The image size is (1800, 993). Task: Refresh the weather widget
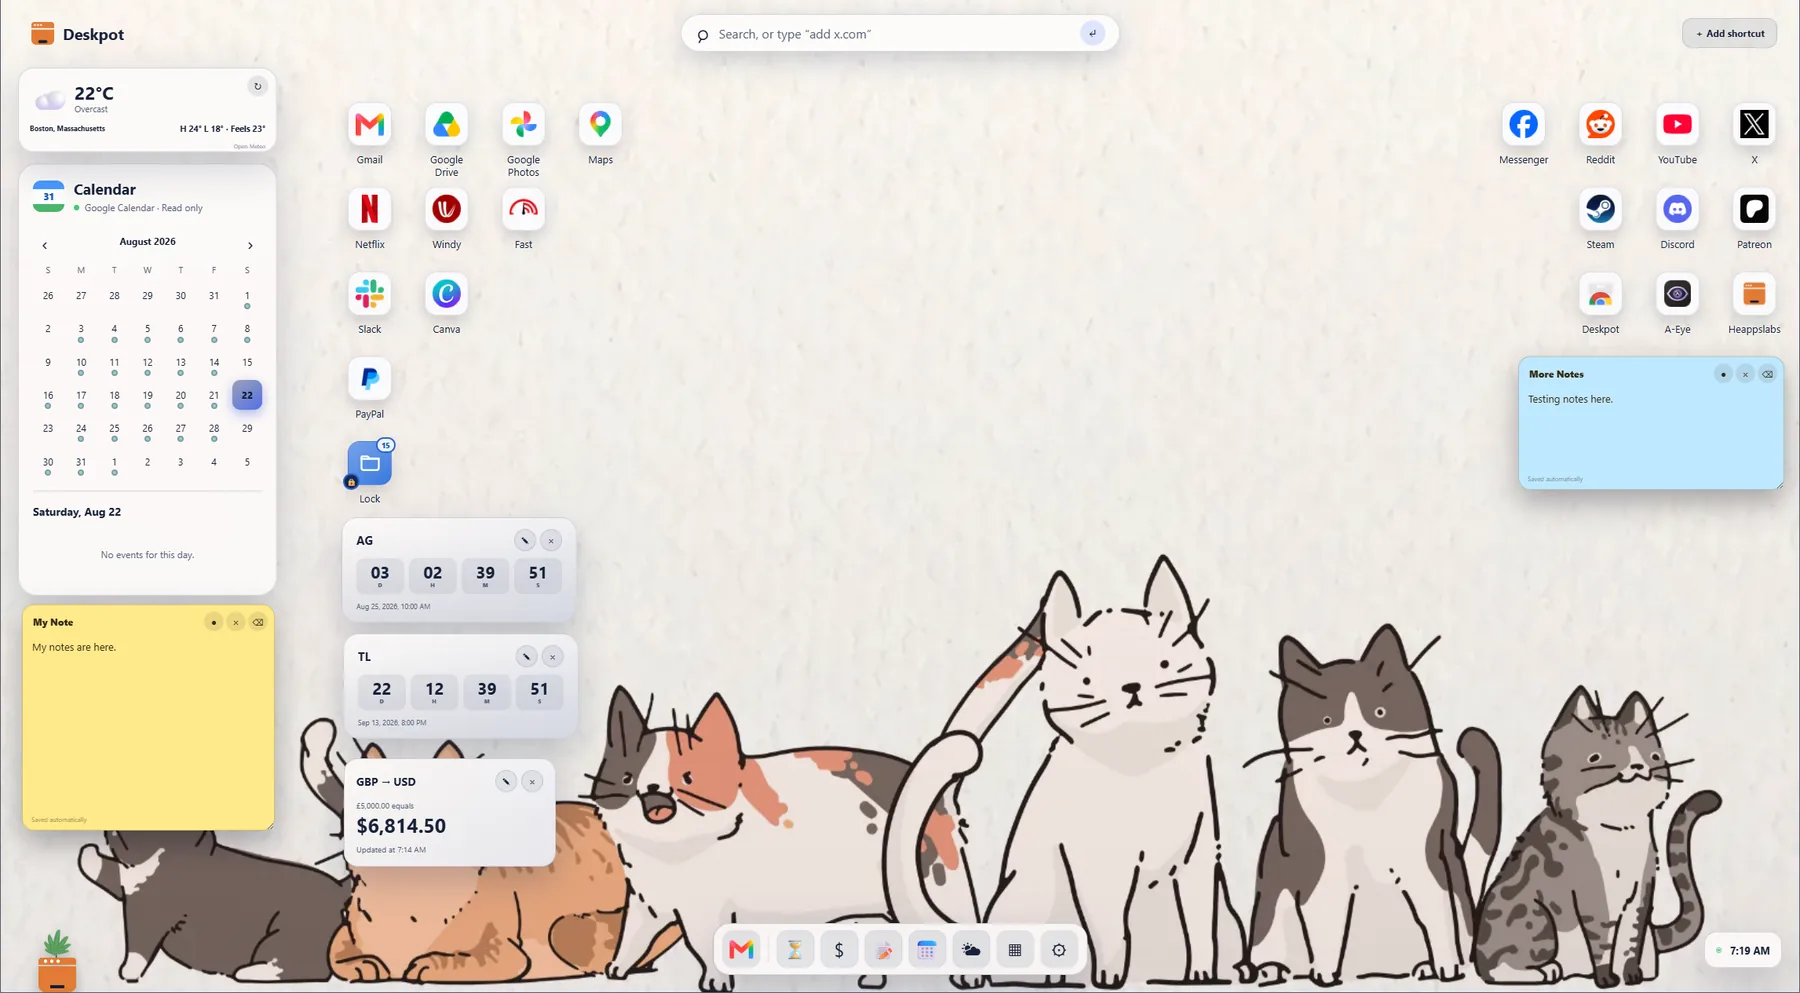point(257,86)
